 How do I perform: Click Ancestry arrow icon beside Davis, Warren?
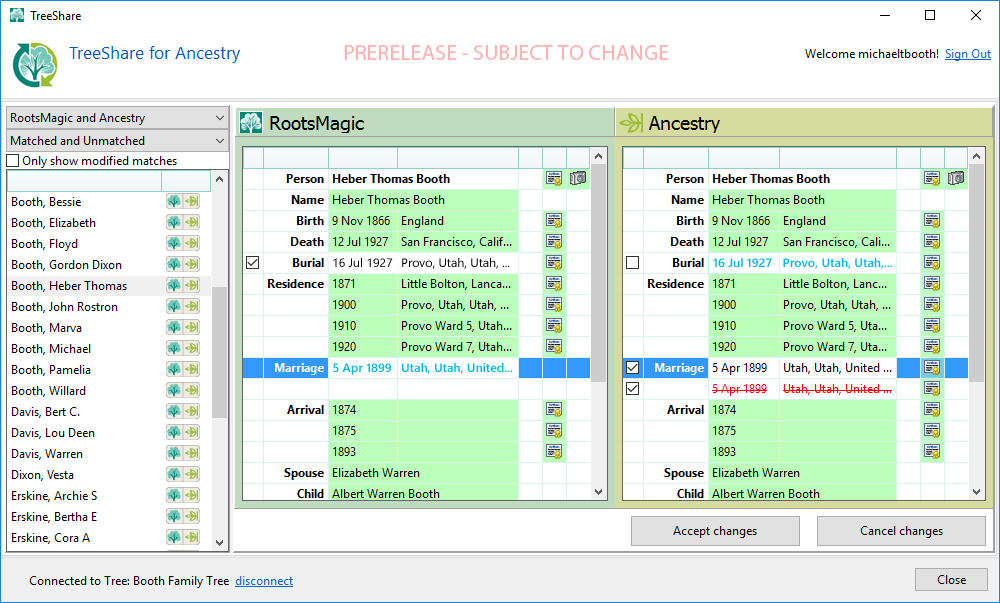[x=191, y=454]
